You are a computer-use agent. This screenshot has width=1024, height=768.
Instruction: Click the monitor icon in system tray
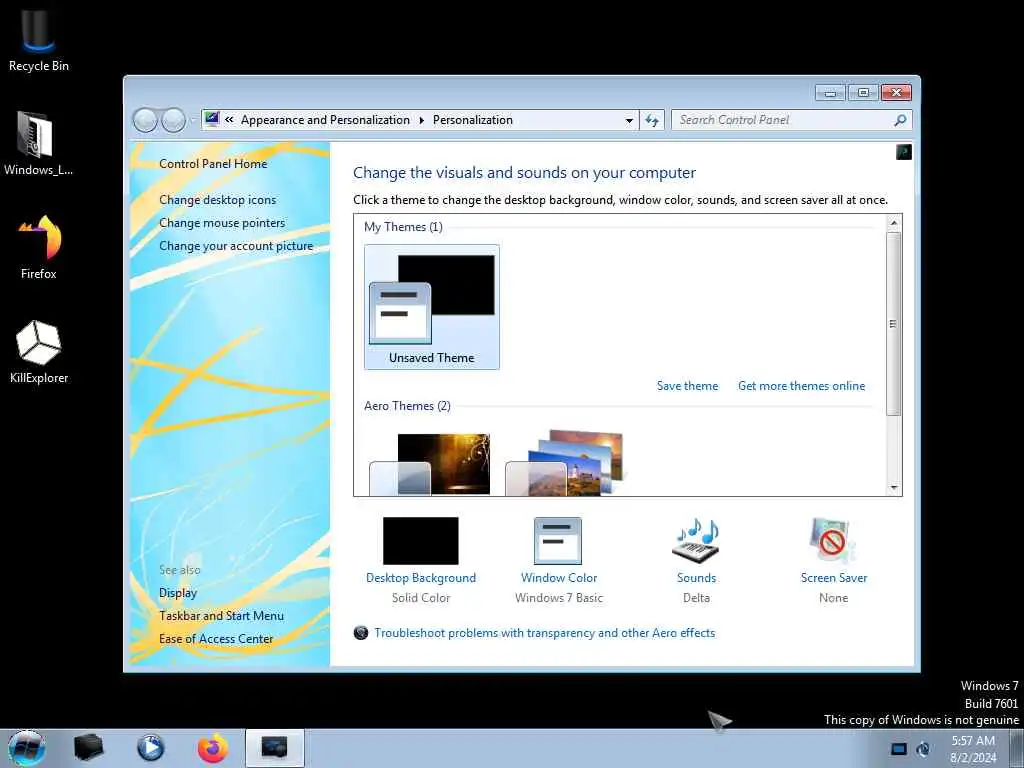[899, 749]
